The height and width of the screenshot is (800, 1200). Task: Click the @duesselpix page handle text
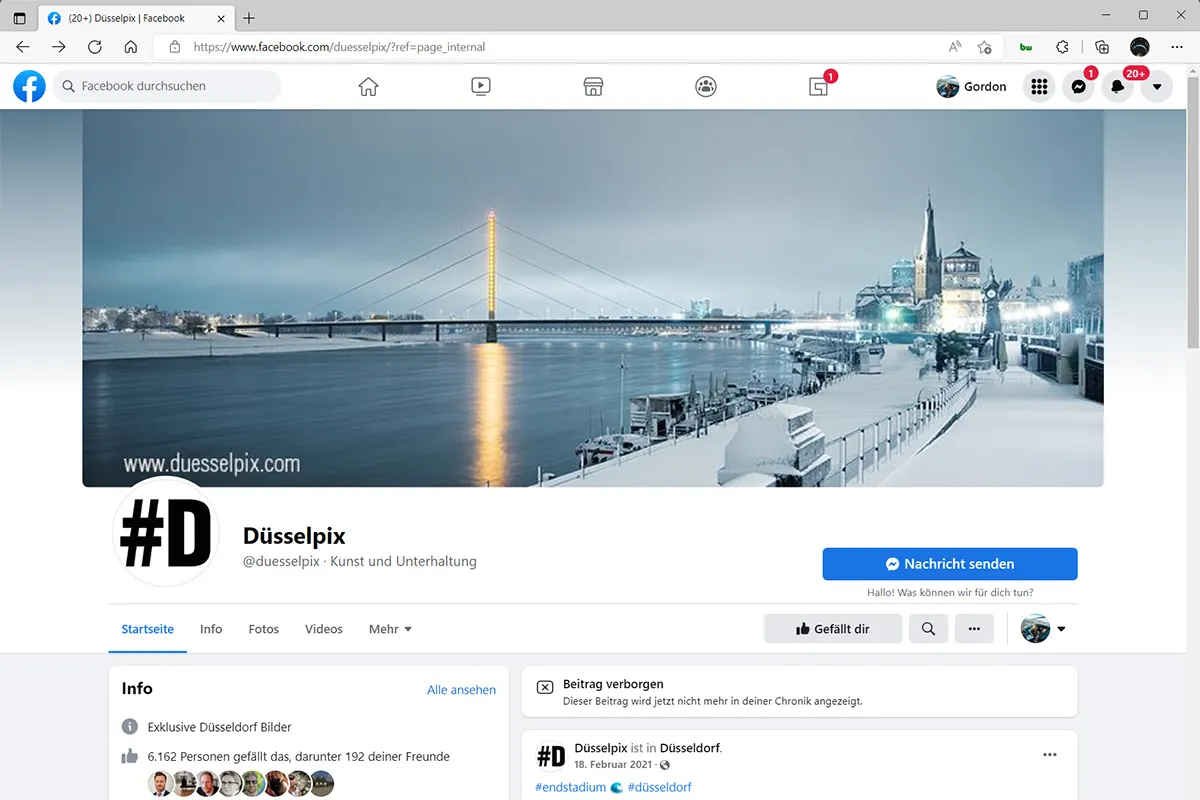[281, 562]
